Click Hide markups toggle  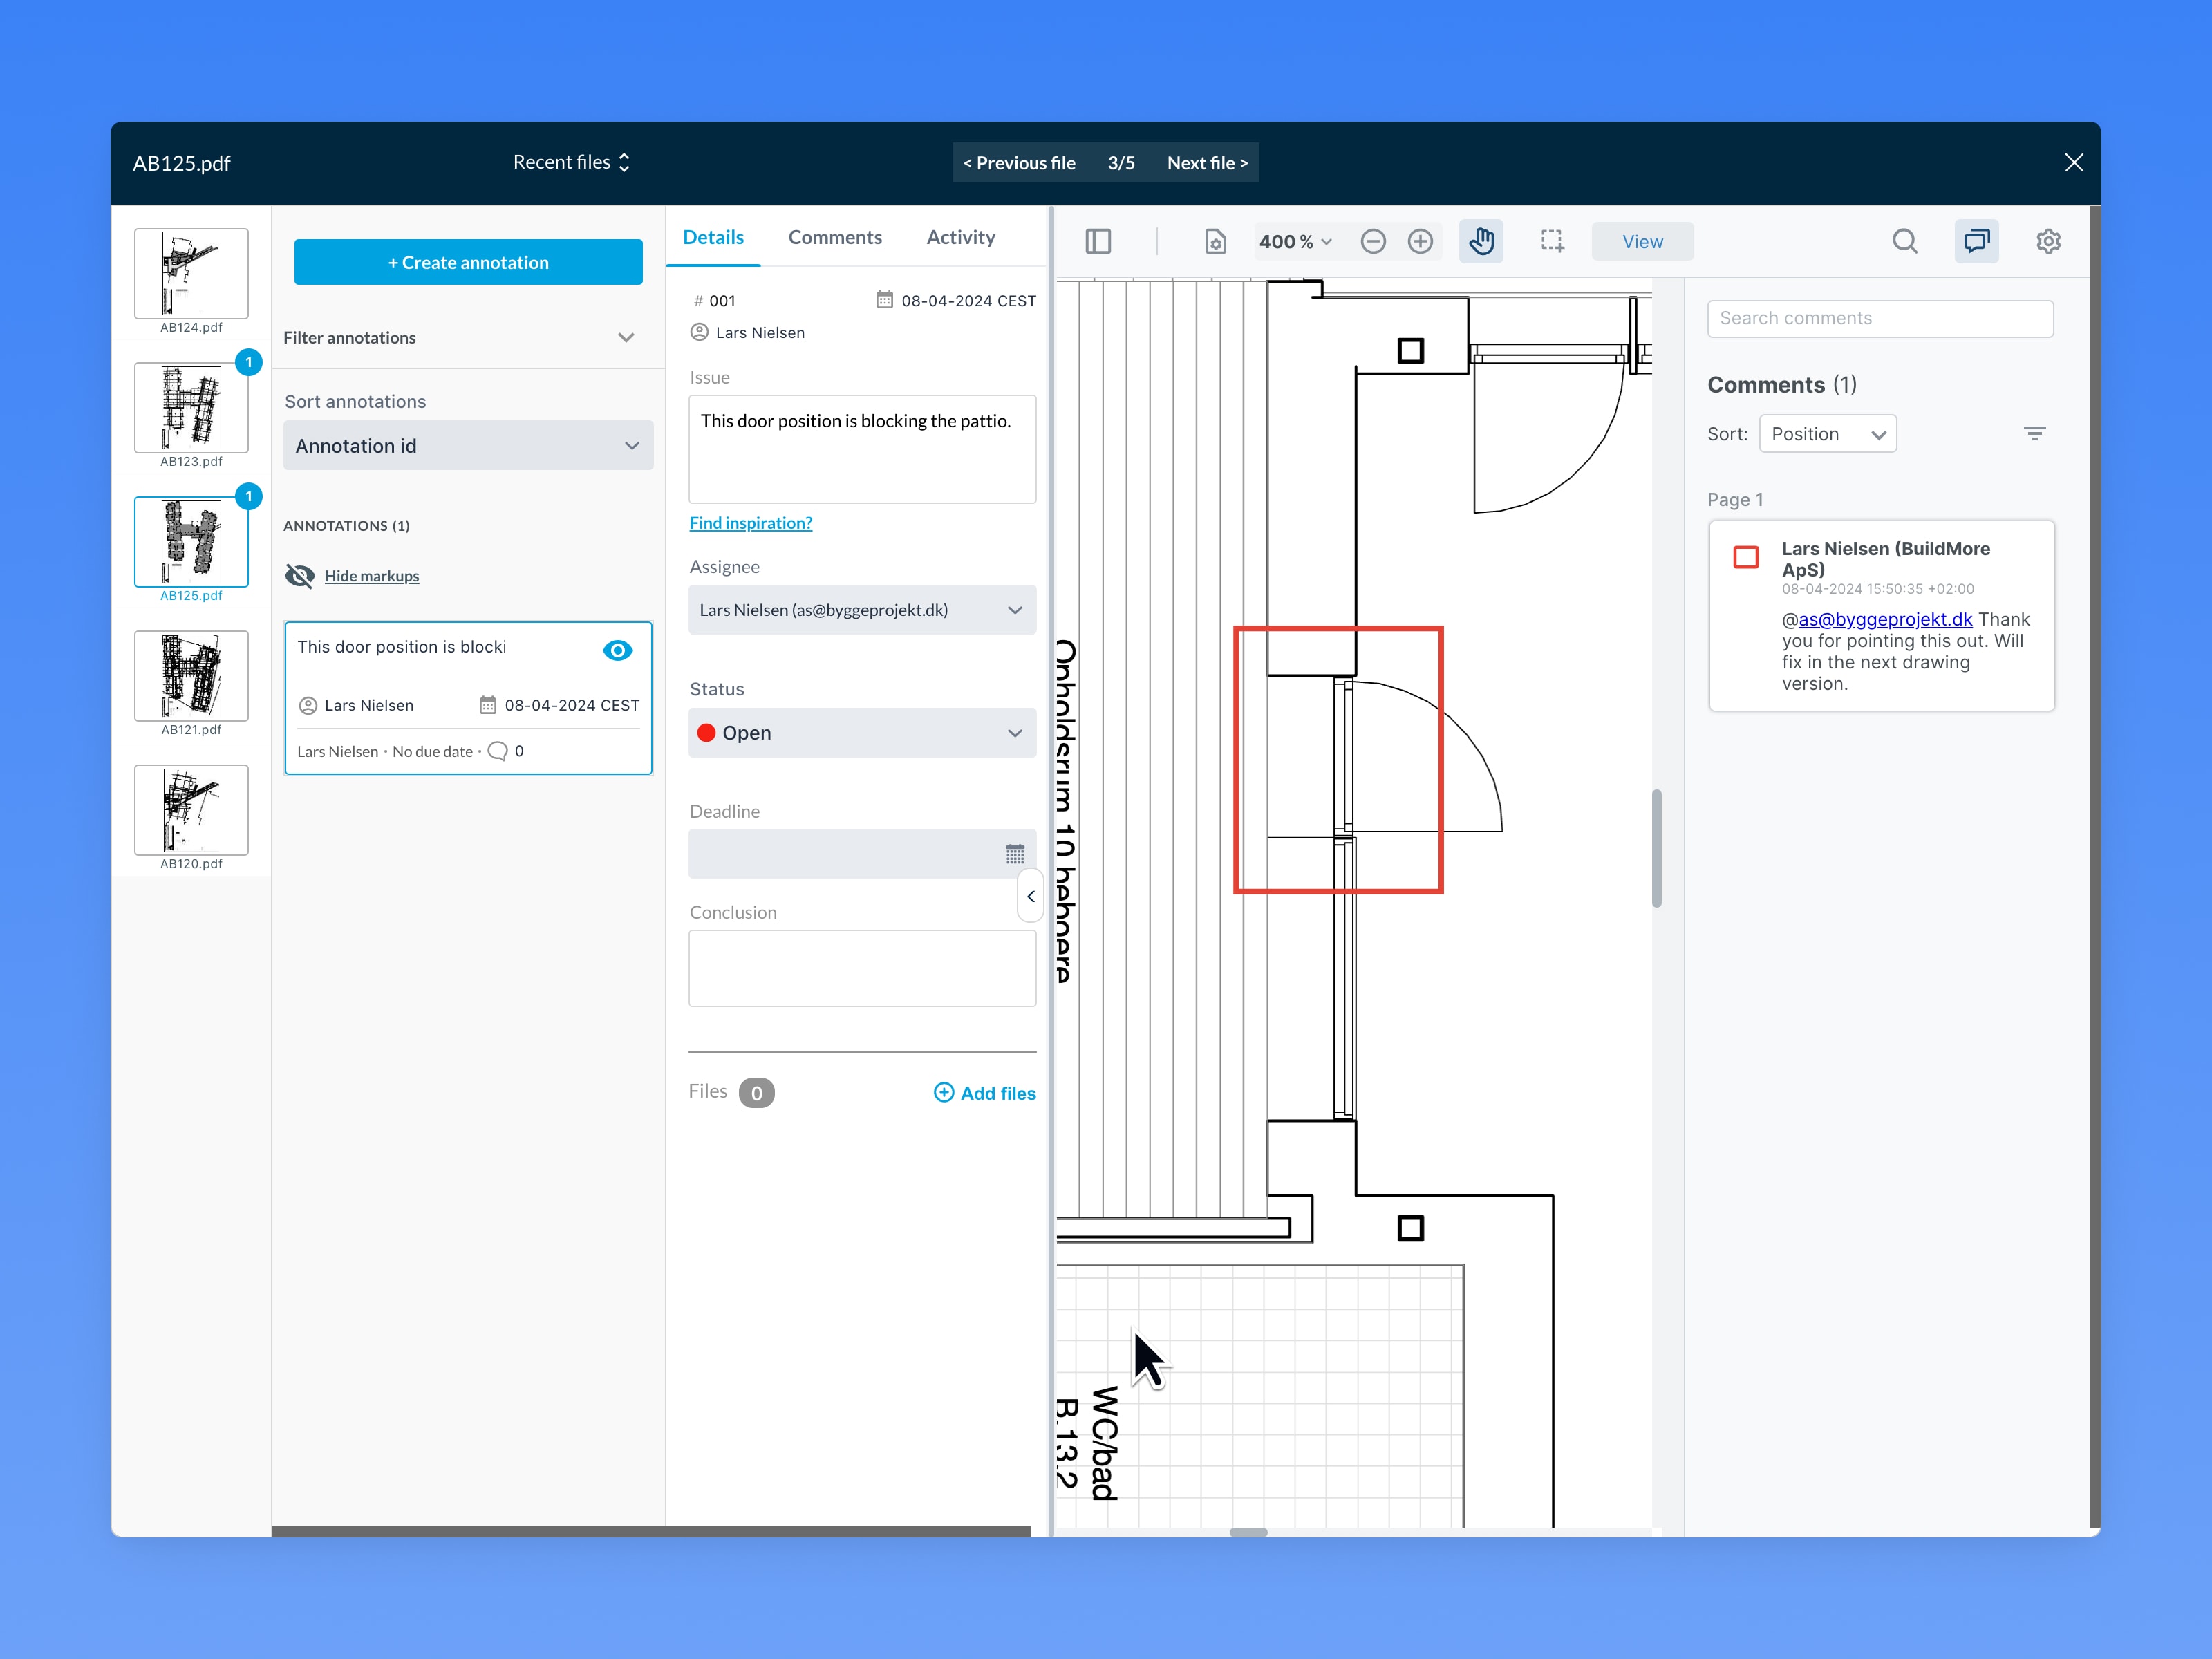pos(371,576)
